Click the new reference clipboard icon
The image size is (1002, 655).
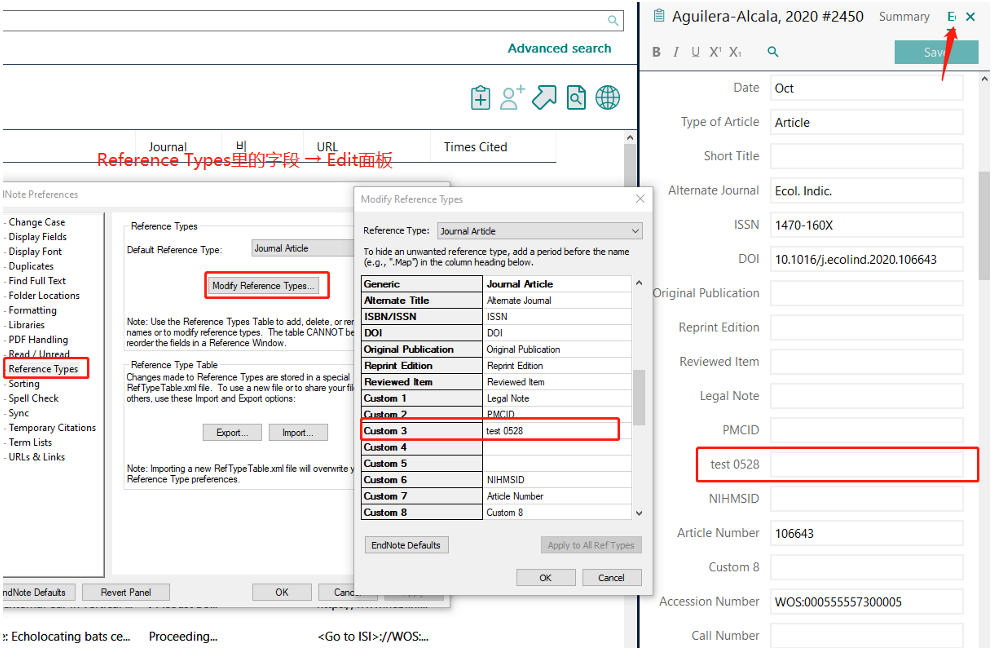(x=481, y=98)
